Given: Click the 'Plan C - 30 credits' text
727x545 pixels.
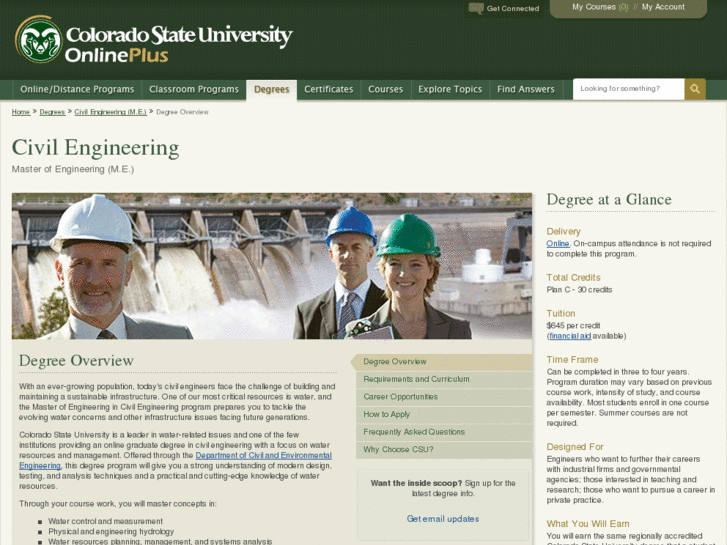Looking at the screenshot, I should click(579, 290).
